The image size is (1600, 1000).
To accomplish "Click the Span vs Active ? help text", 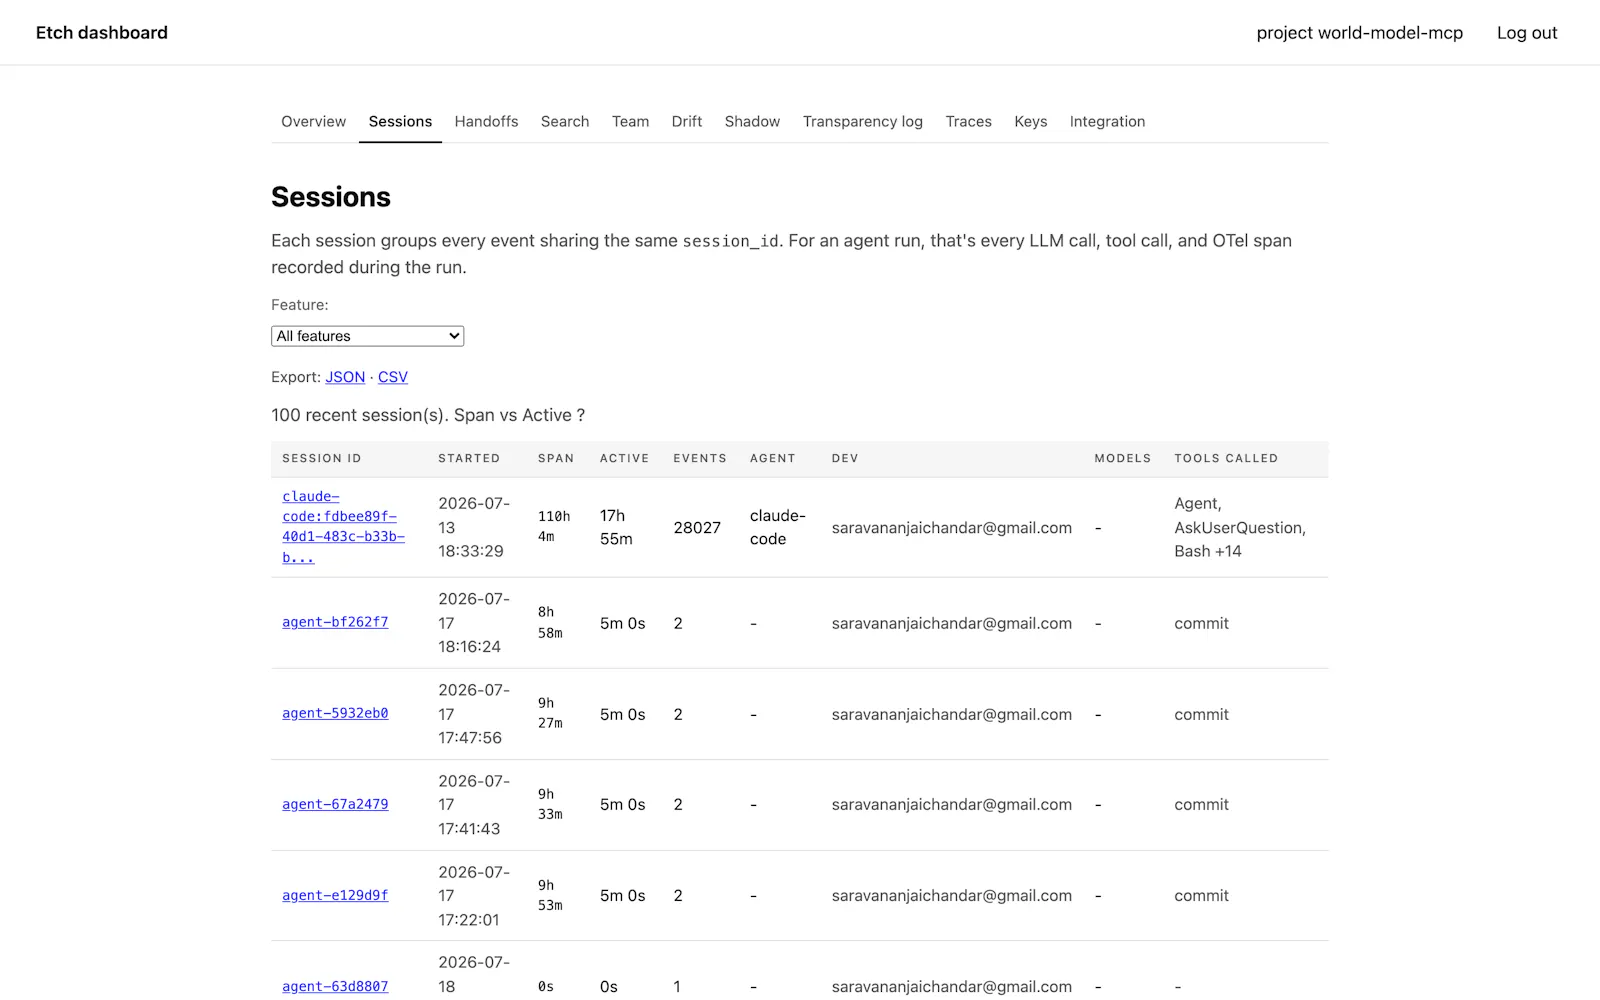I will tap(519, 415).
